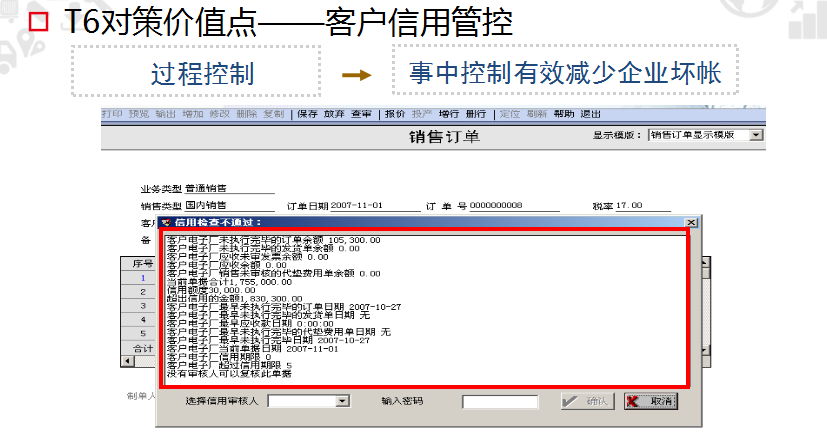Click the 取消 cancel button

(651, 401)
